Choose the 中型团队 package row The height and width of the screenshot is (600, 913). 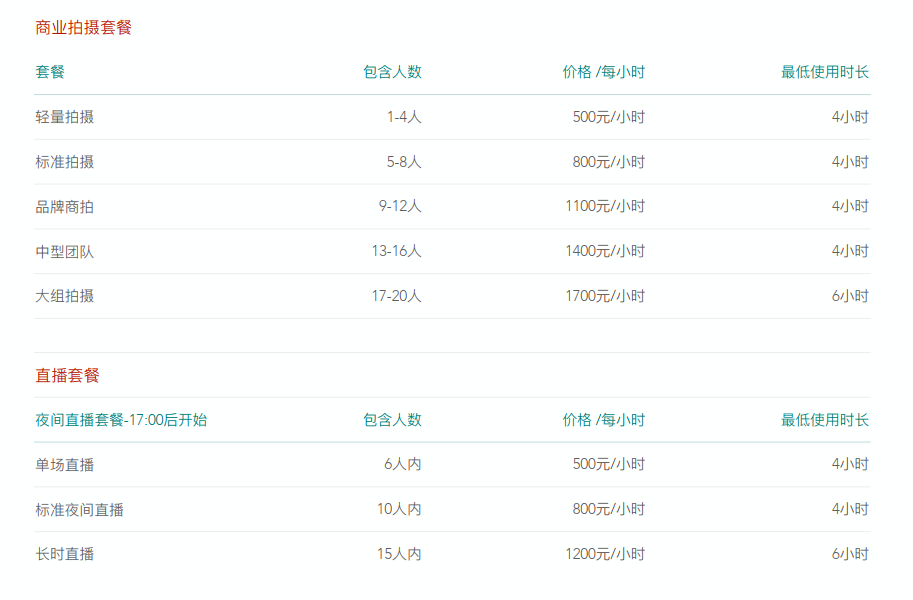452,252
